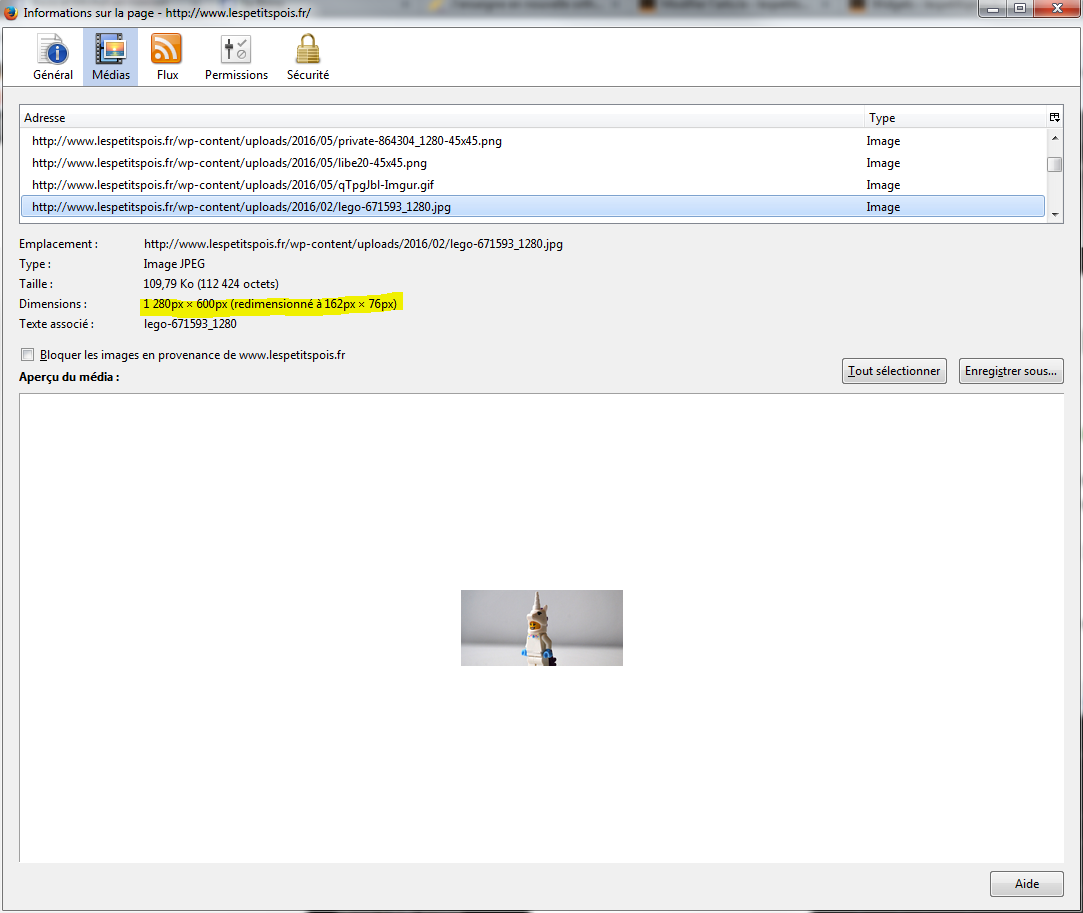Click the media list scroll down arrow
Viewport: 1083px width, 913px height.
pos(1055,215)
